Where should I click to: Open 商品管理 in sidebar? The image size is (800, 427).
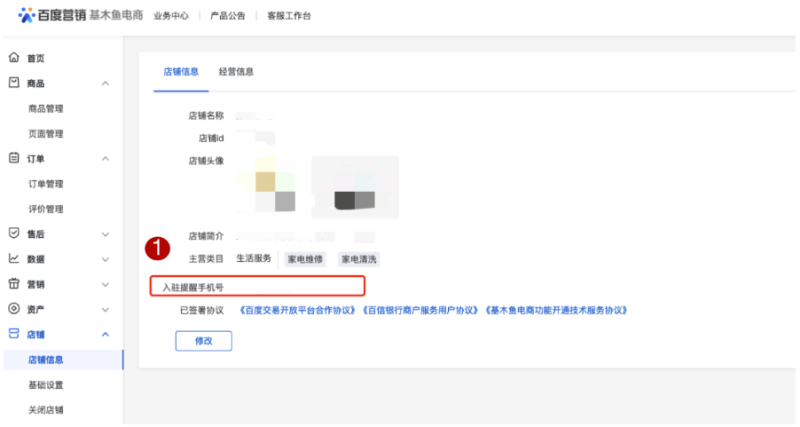click(46, 108)
